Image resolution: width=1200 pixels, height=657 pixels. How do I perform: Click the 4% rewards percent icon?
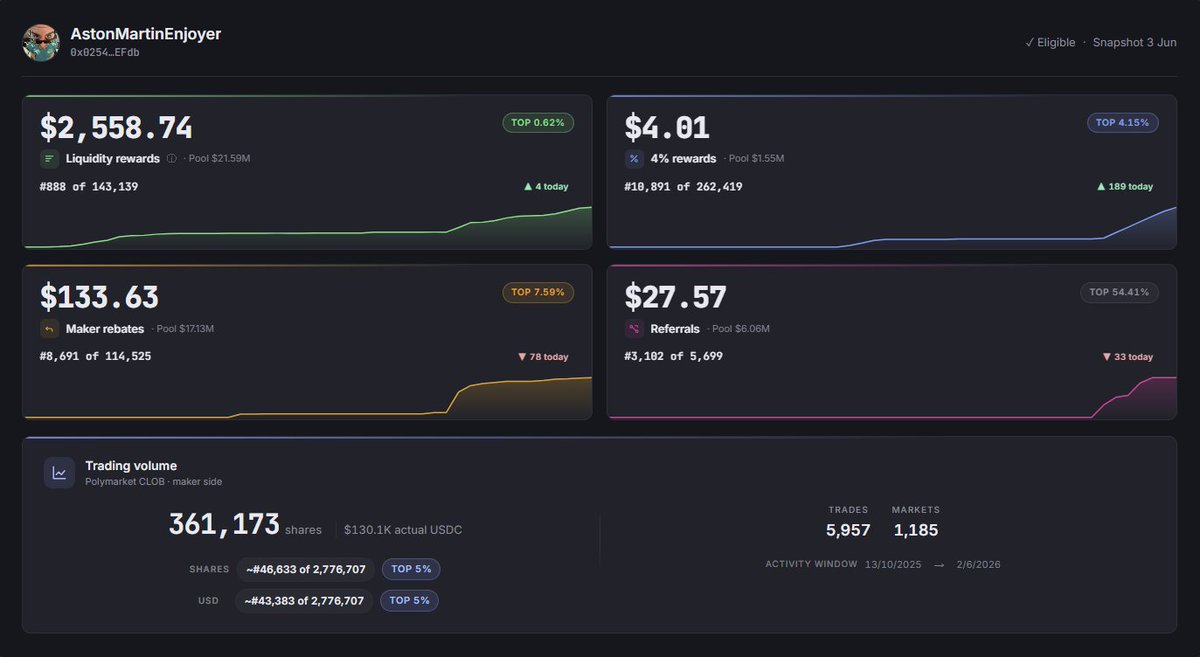[634, 159]
